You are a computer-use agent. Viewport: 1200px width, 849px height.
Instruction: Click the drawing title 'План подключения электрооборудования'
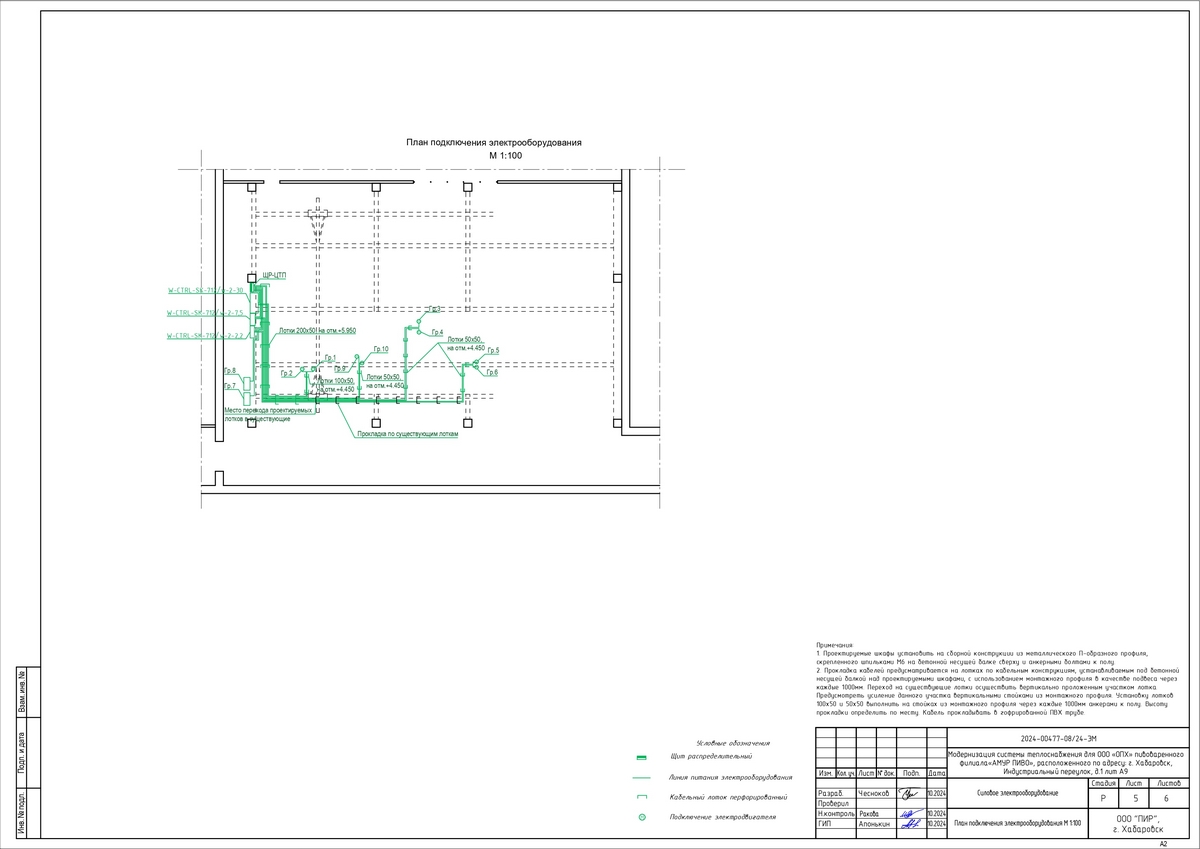click(494, 143)
